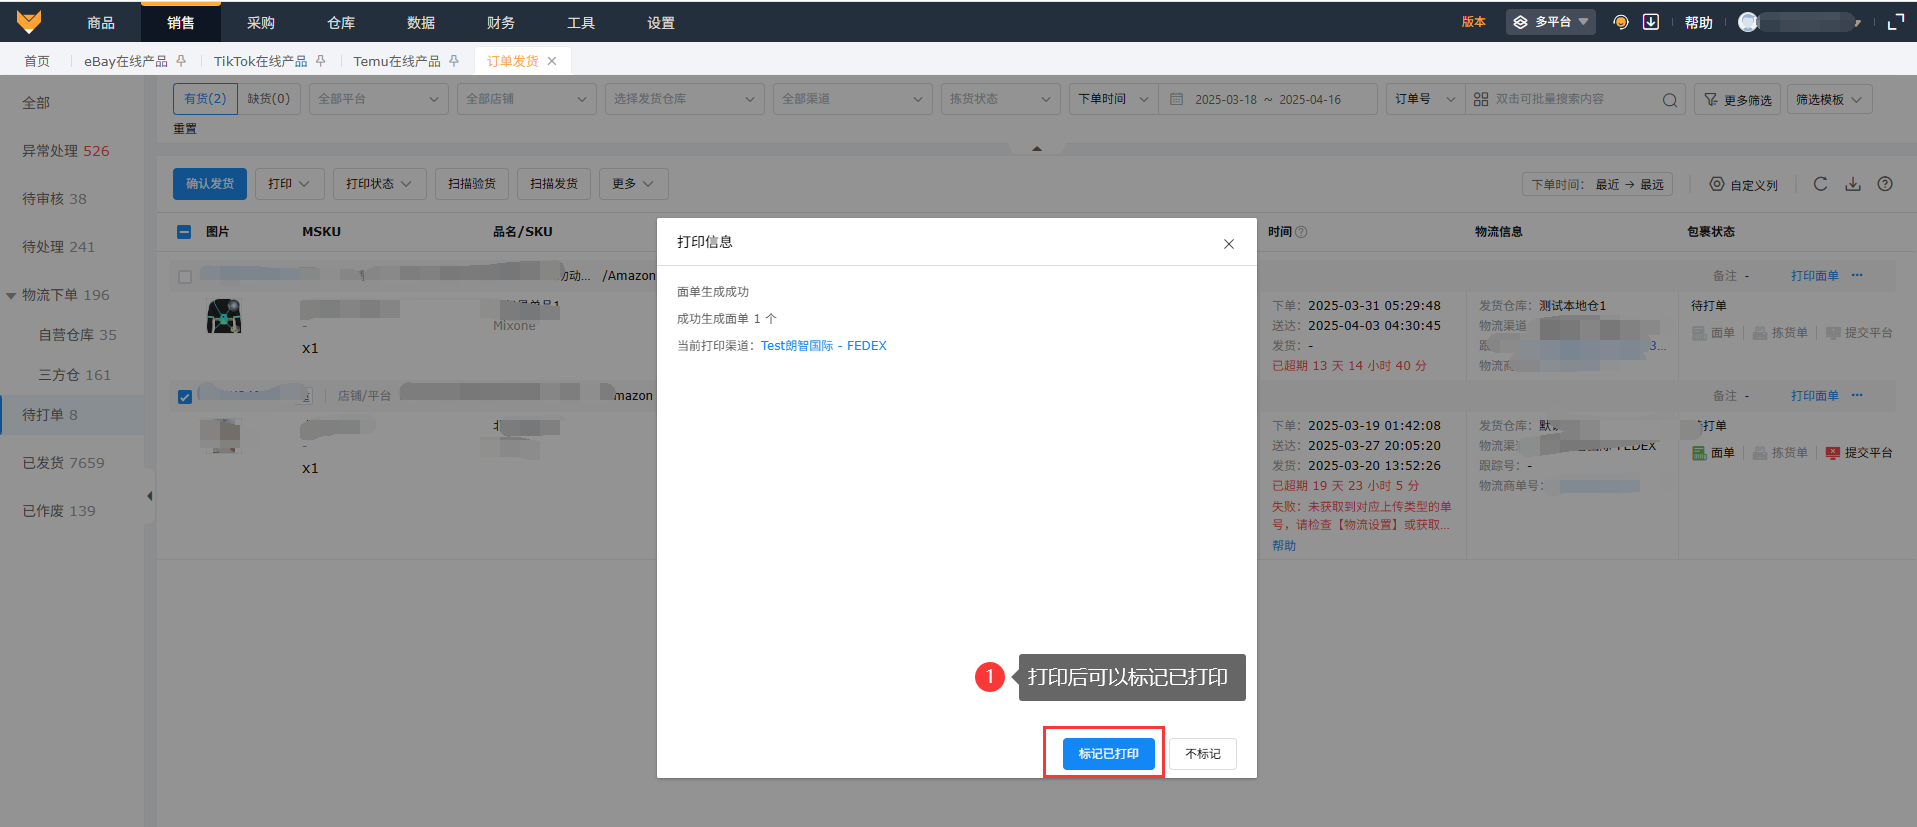Click the 时间 column help icon

pyautogui.click(x=1301, y=232)
